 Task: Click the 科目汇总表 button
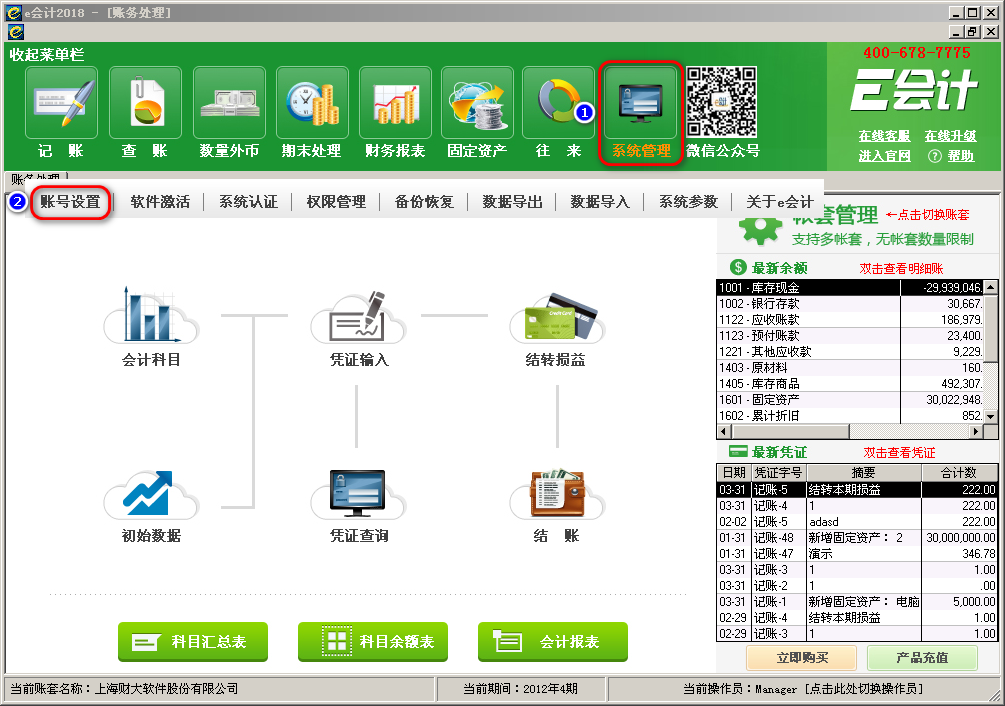193,641
